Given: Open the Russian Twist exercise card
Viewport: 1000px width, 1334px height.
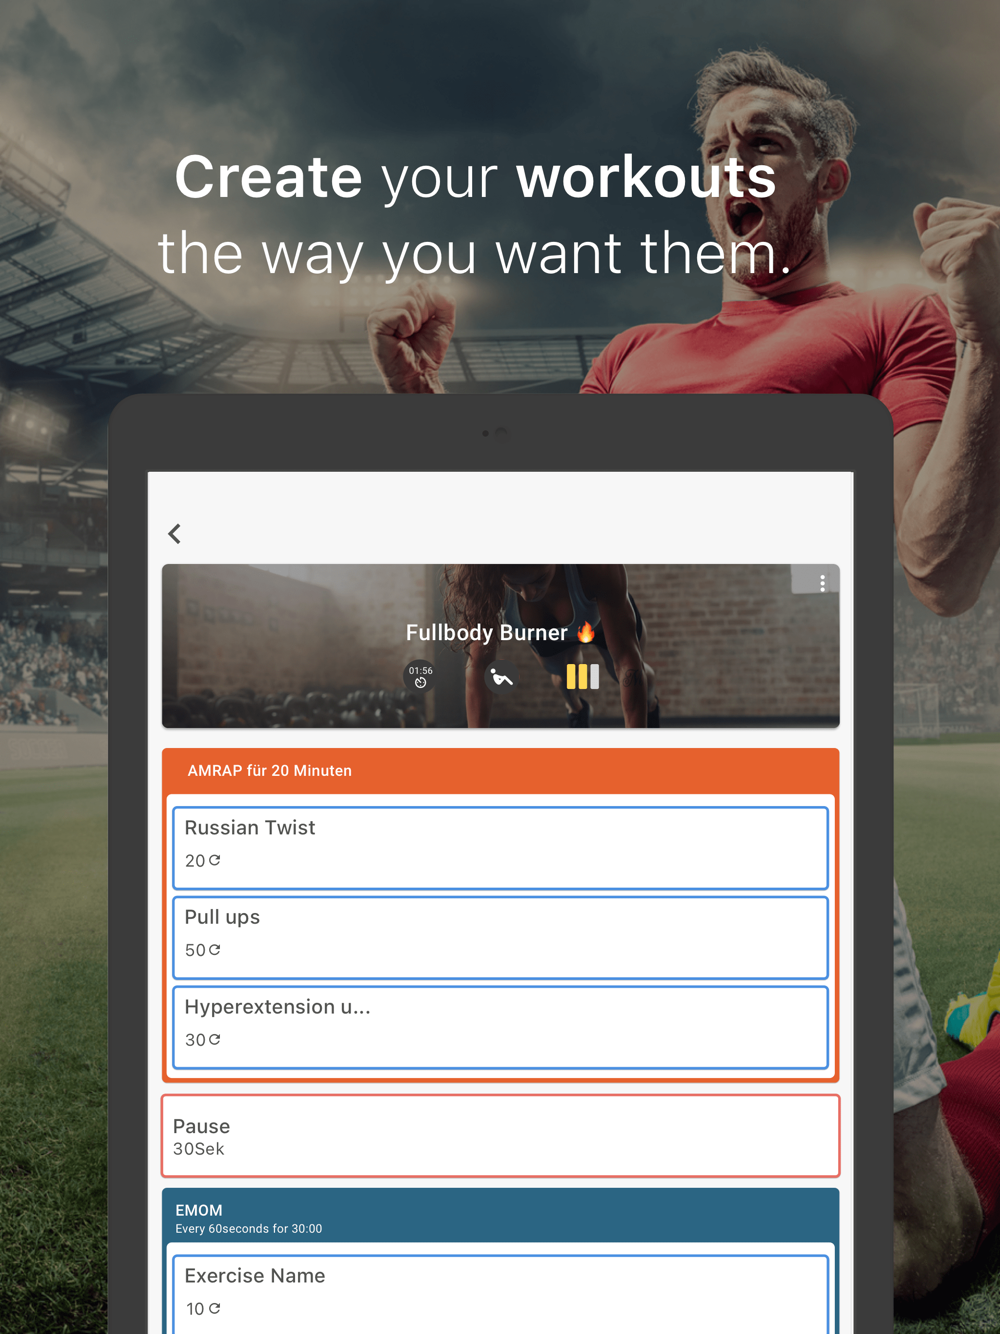Looking at the screenshot, I should (500, 848).
